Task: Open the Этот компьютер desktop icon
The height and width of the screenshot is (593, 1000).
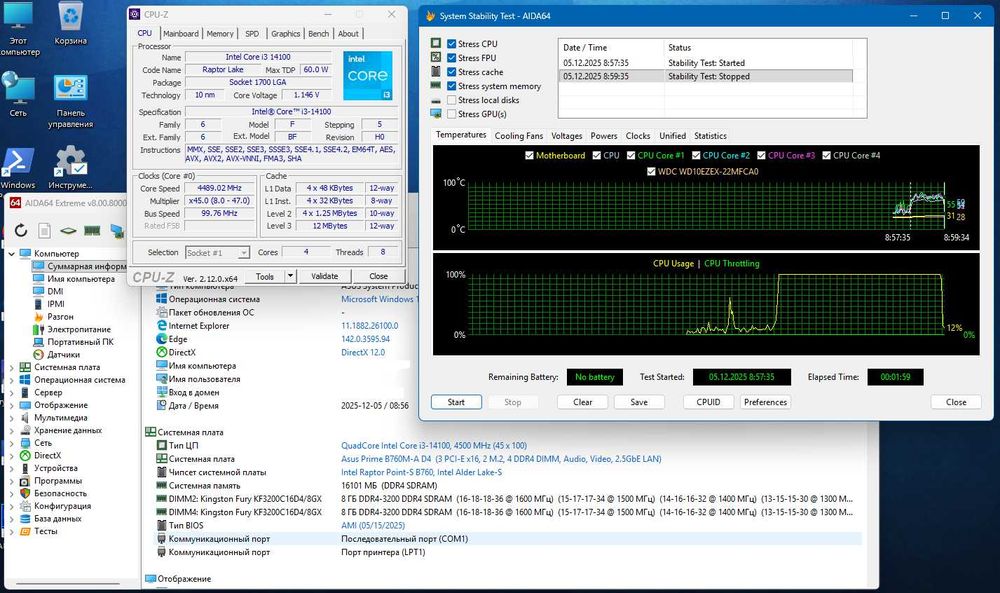Action: [18, 29]
